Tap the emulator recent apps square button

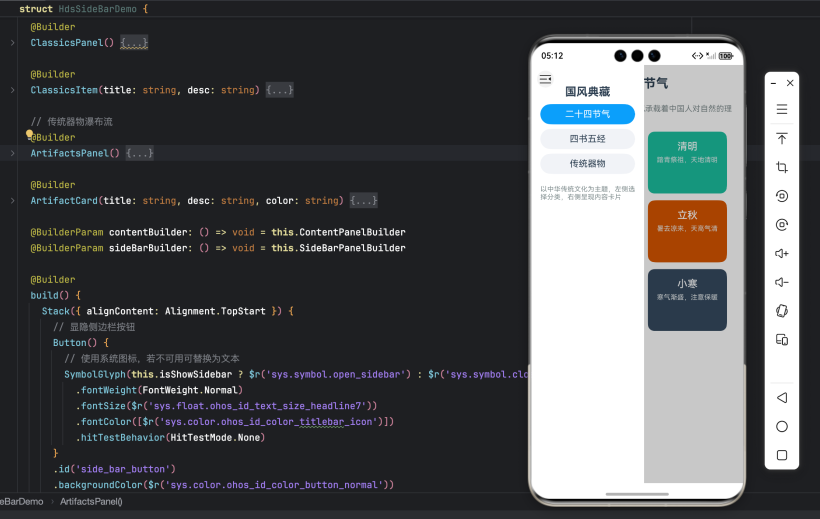click(782, 455)
